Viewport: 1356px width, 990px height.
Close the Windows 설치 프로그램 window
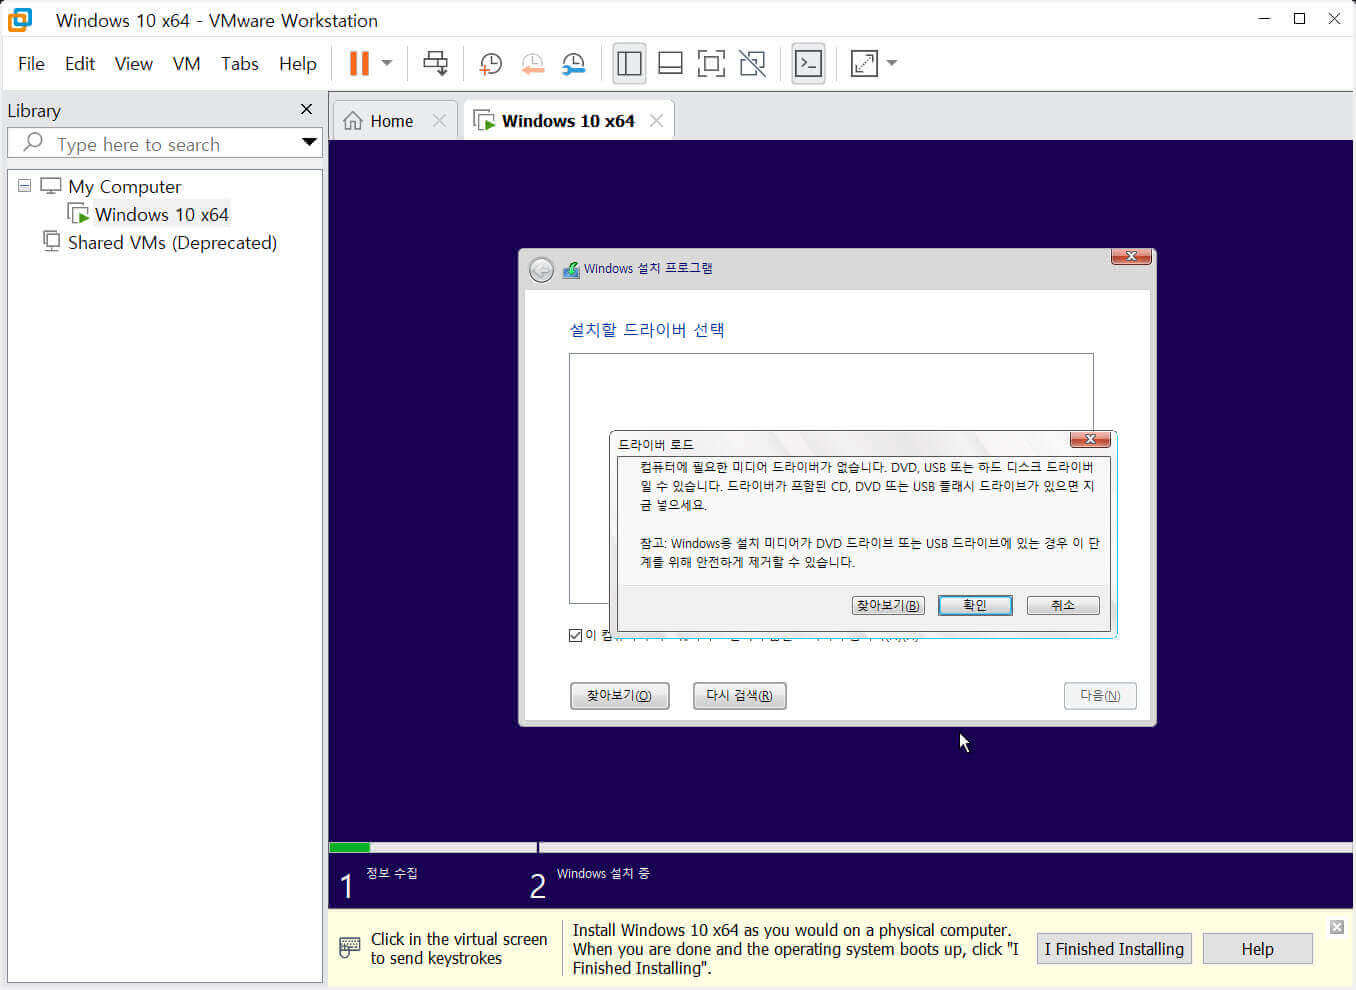tap(1131, 257)
